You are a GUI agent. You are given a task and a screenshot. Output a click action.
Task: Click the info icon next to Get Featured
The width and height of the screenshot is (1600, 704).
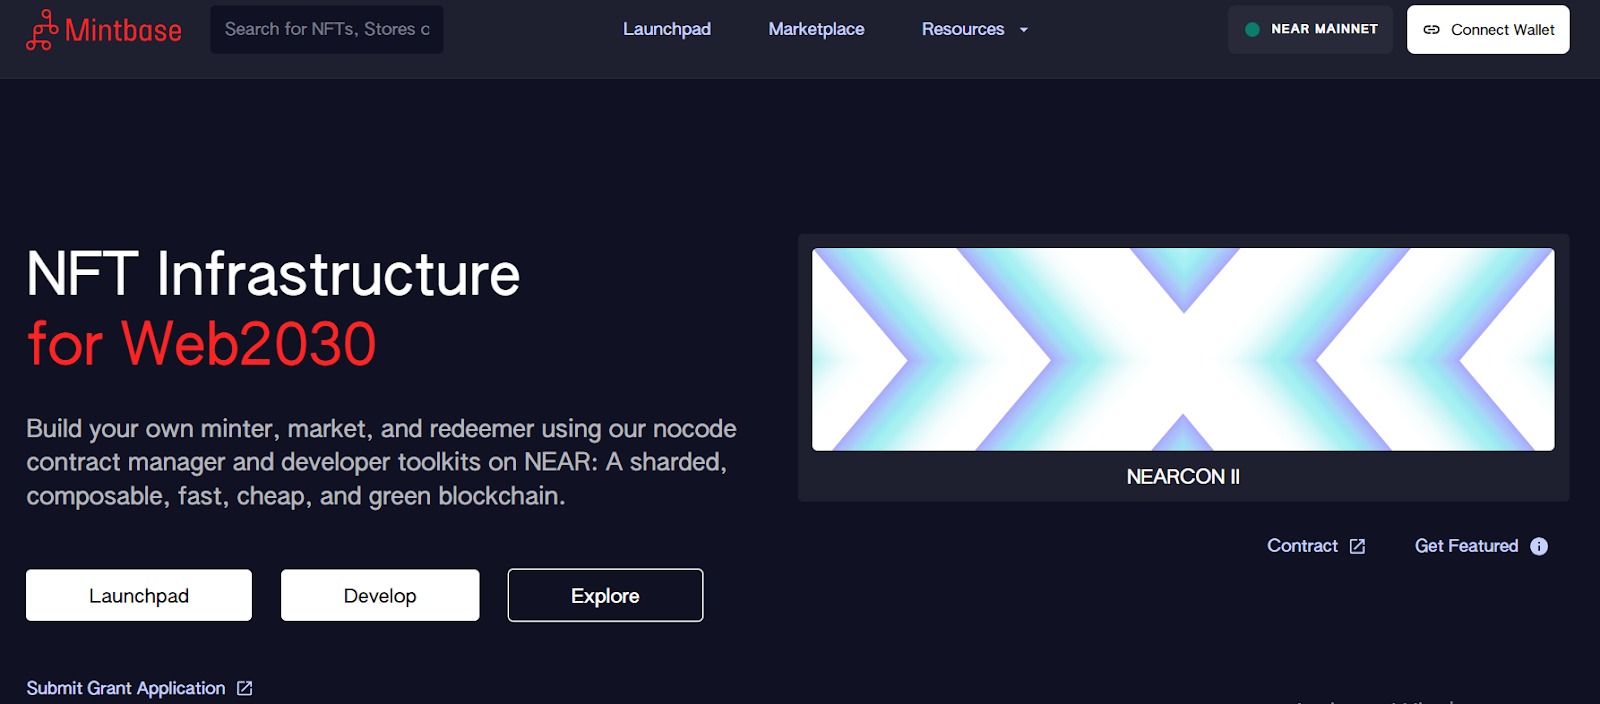(x=1539, y=546)
